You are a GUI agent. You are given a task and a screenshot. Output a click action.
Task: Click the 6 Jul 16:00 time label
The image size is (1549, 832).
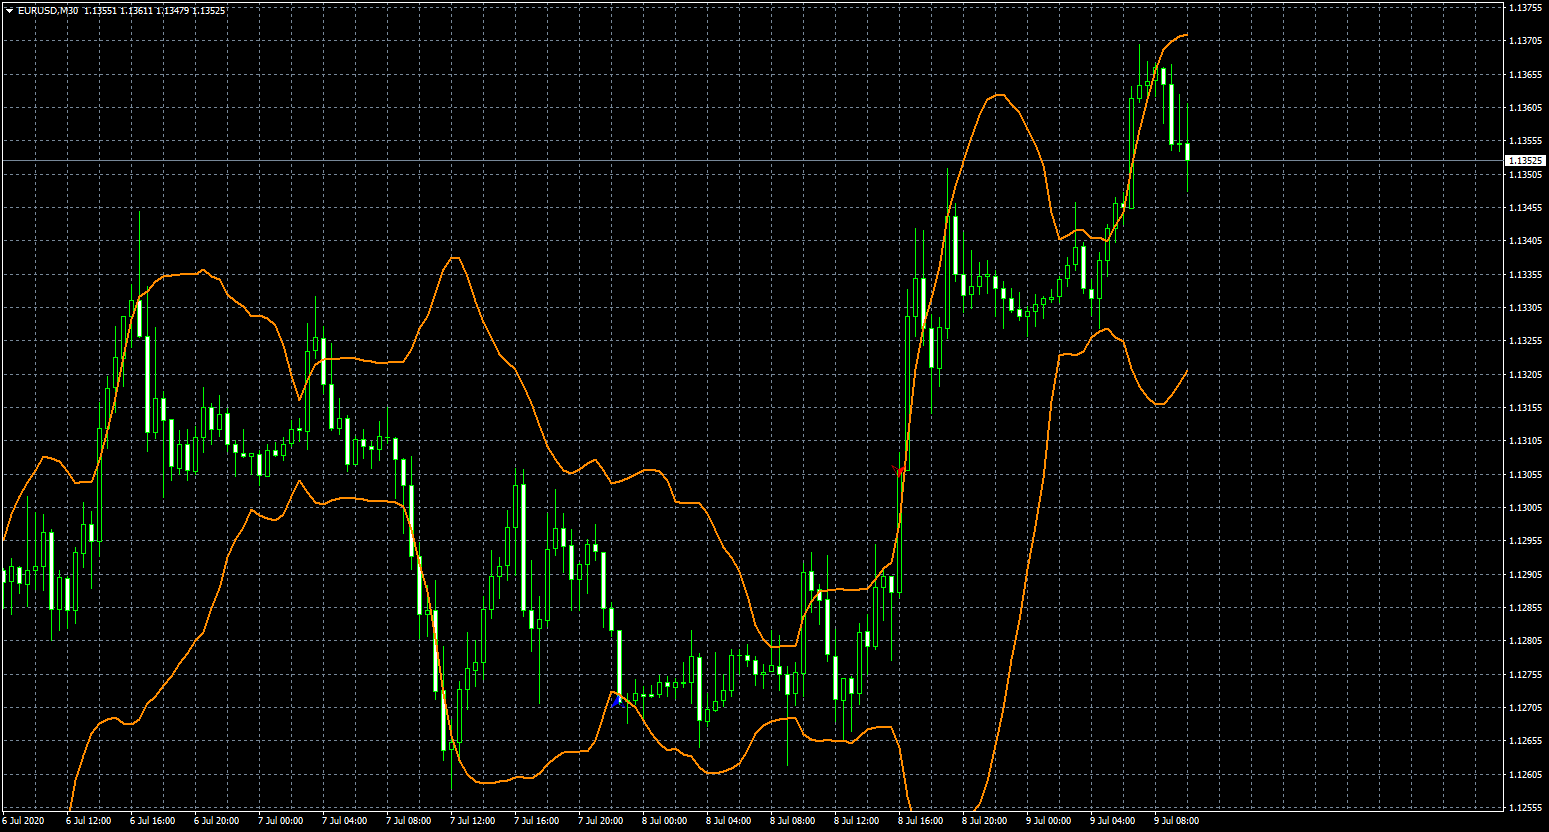(152, 821)
